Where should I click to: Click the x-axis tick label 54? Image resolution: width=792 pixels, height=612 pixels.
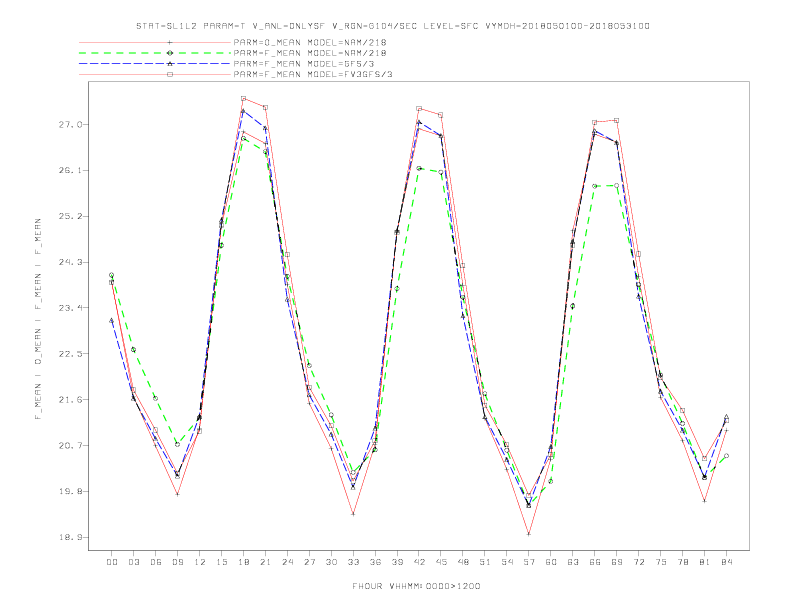[507, 562]
